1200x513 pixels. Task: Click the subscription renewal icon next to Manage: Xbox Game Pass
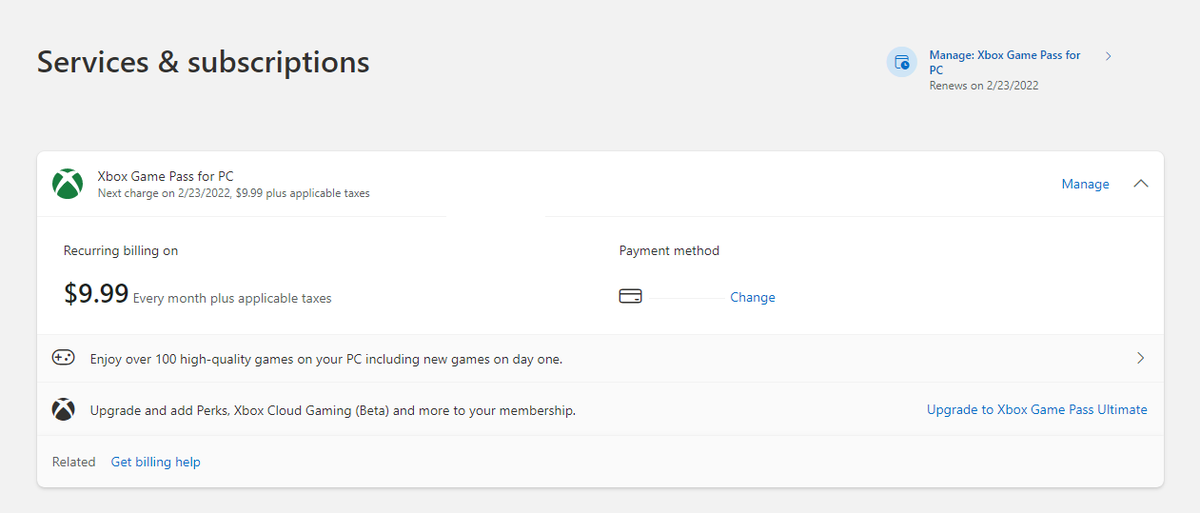pyautogui.click(x=902, y=62)
